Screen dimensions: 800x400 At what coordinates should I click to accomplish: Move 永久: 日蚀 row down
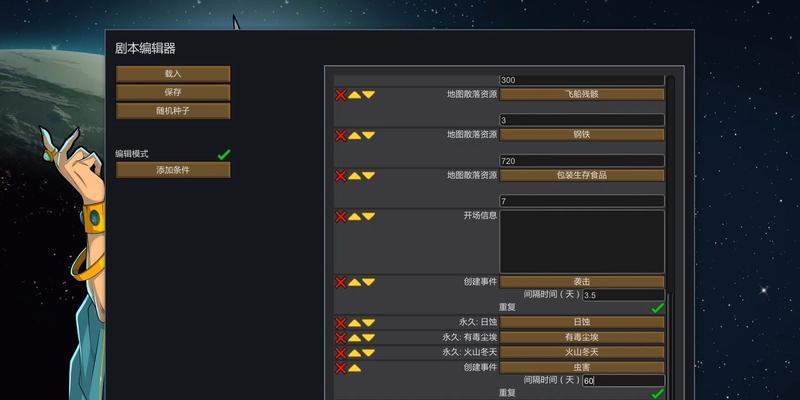[368, 322]
